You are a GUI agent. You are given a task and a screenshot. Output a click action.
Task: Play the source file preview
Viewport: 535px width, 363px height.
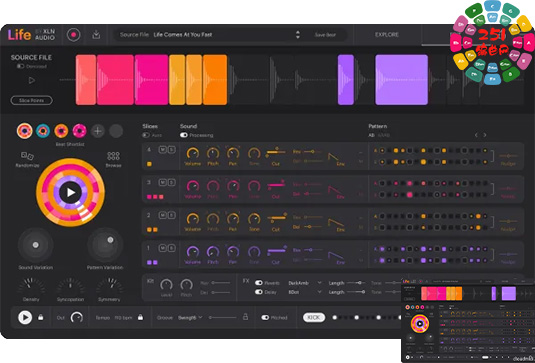(31, 81)
